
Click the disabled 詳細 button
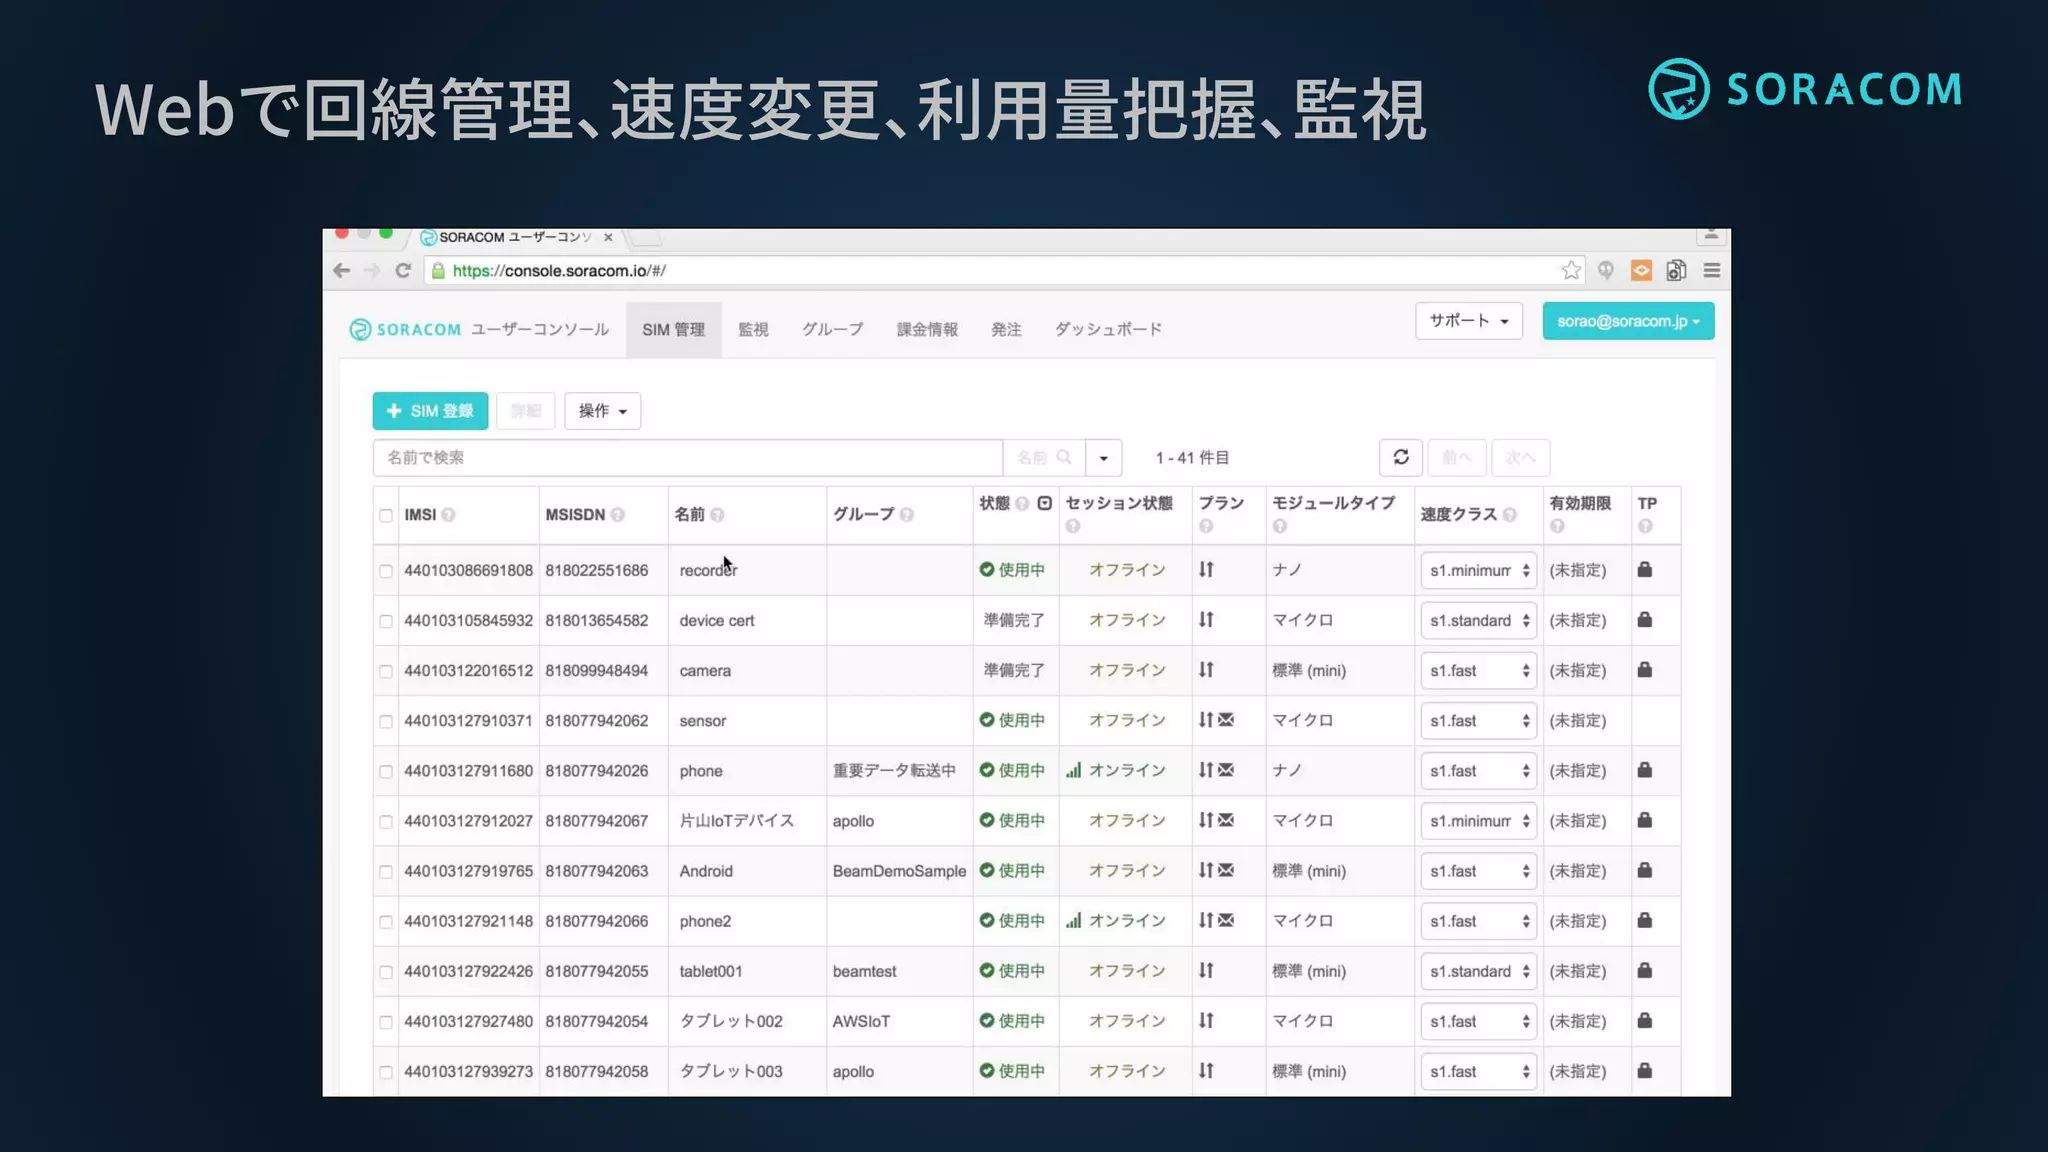pyautogui.click(x=525, y=411)
